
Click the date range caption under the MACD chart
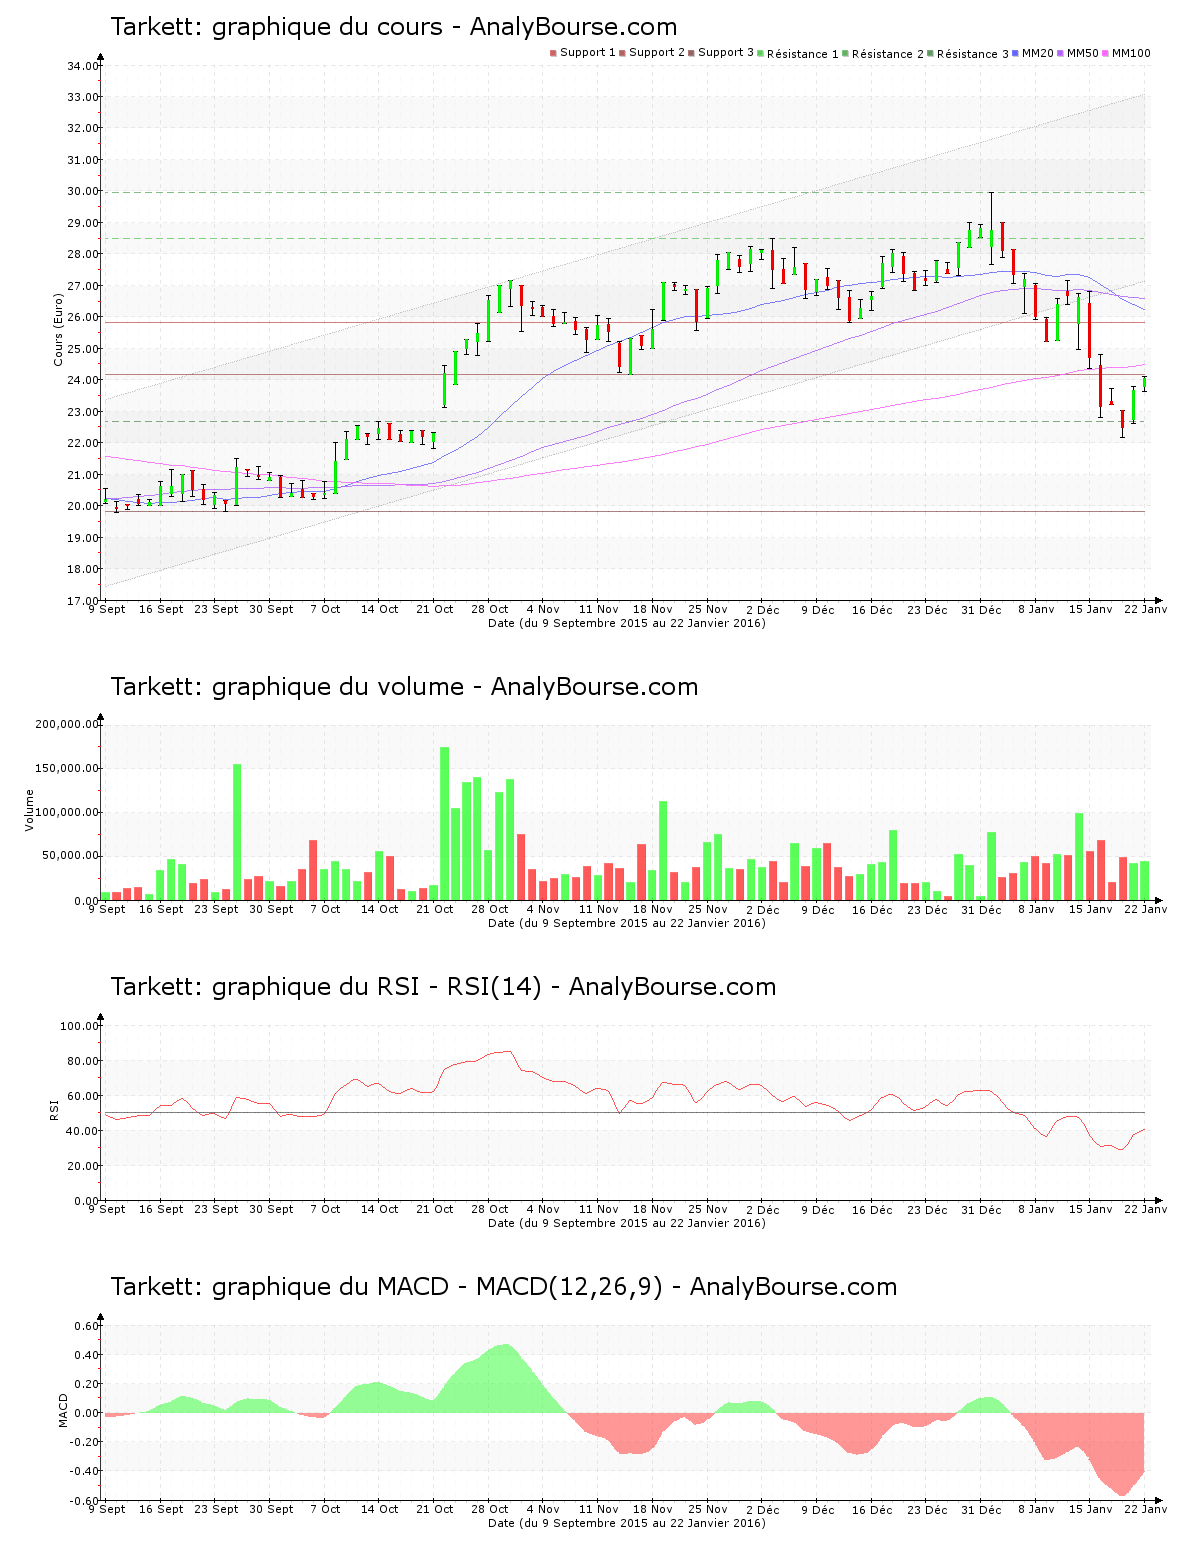click(627, 1523)
